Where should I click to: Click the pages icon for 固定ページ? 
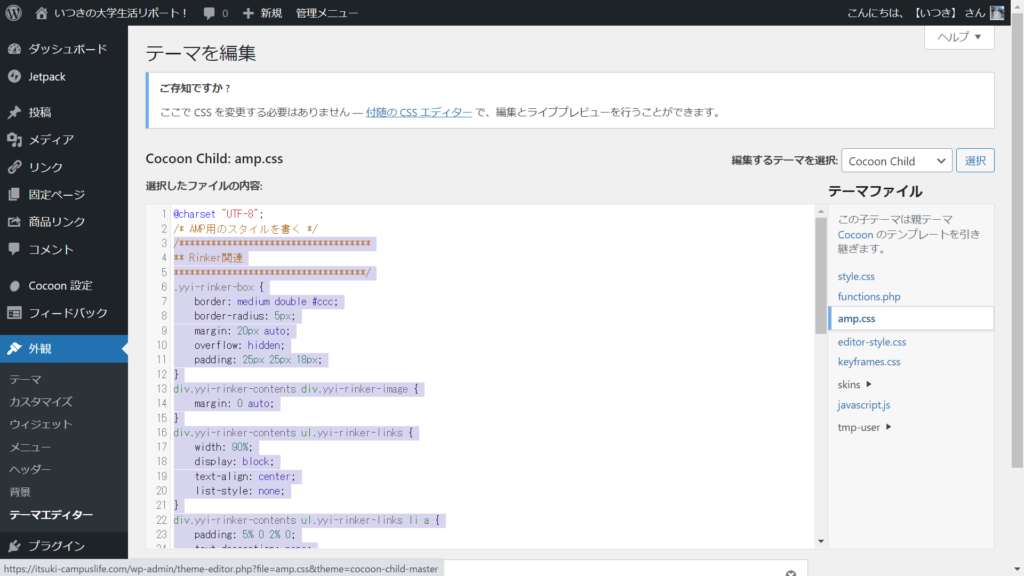pos(14,195)
